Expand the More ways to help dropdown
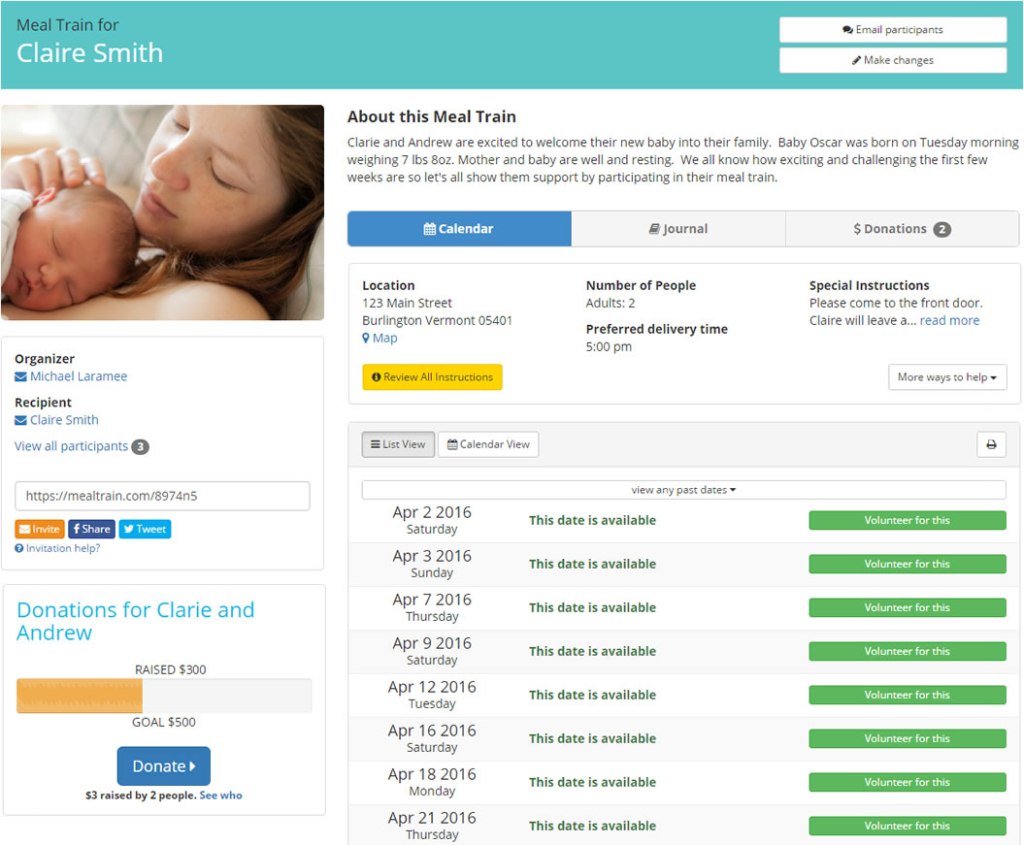Viewport: 1024px width, 845px height. coord(946,377)
